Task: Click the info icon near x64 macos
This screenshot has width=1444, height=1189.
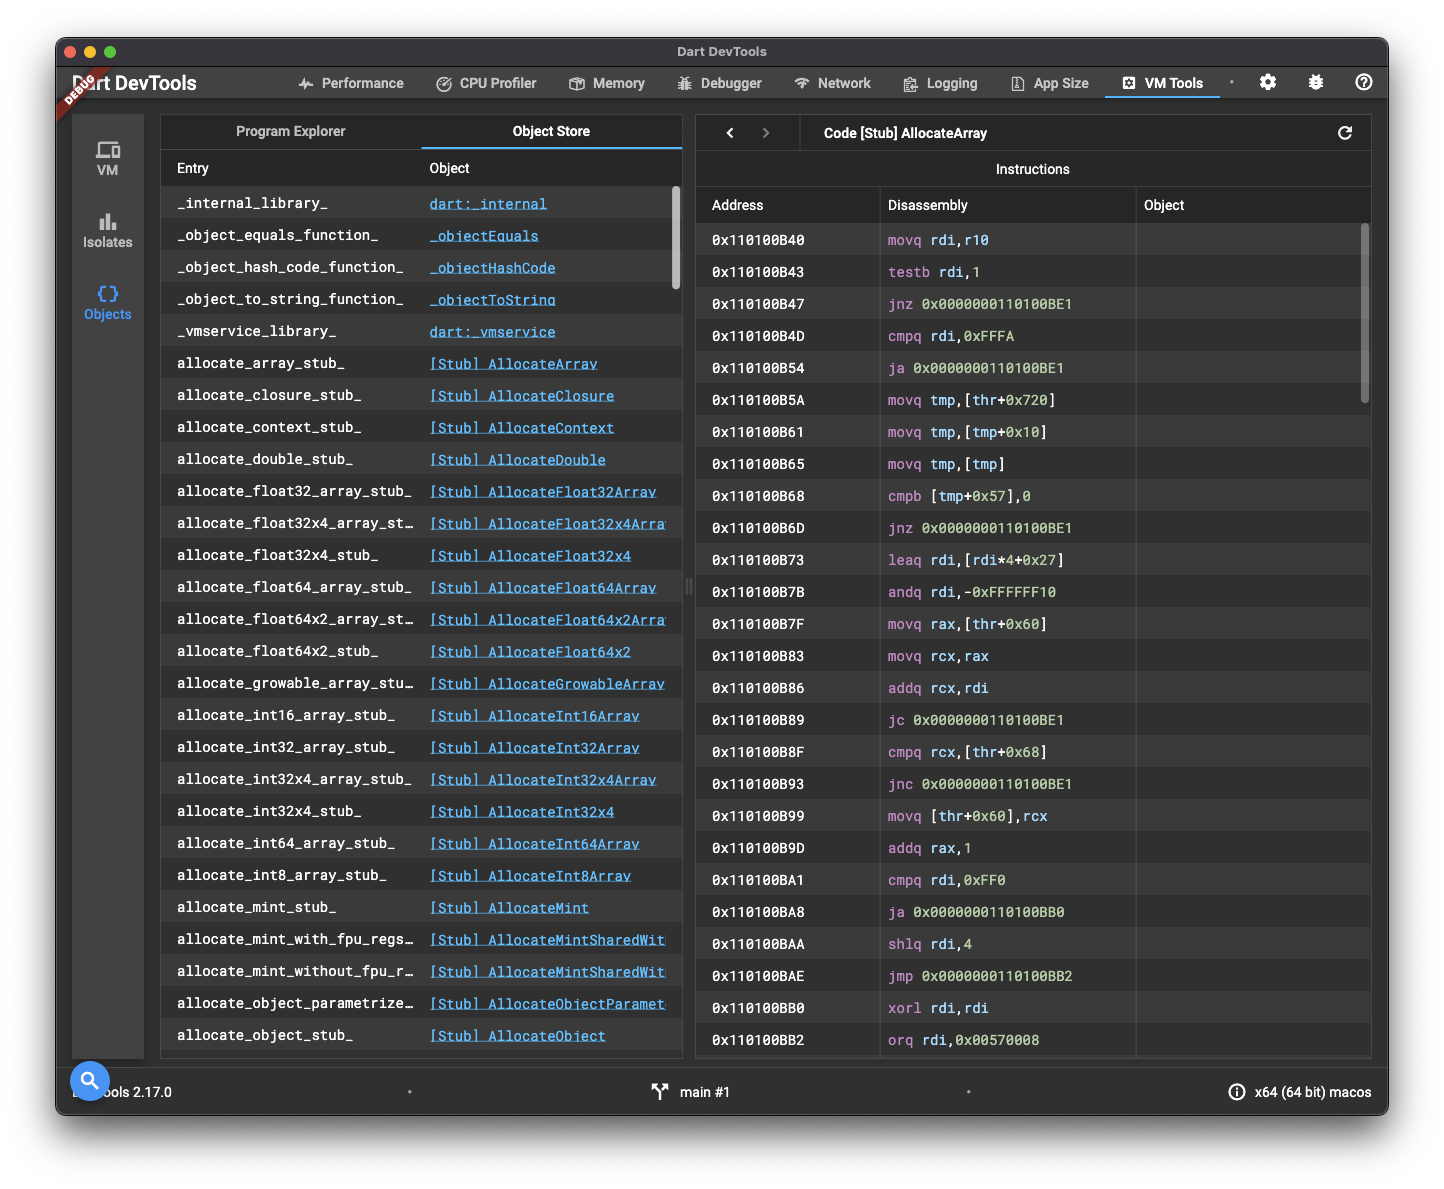Action: pos(1236,1092)
